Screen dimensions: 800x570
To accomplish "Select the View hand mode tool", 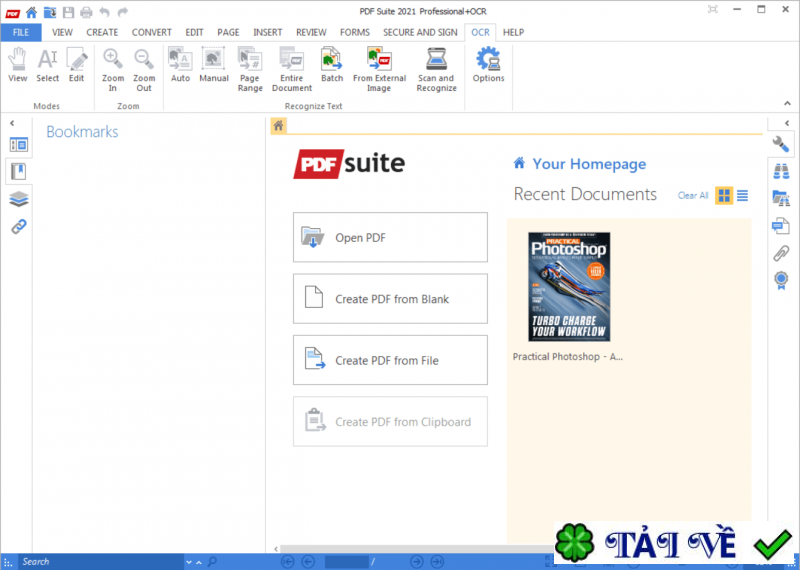I will tap(17, 65).
